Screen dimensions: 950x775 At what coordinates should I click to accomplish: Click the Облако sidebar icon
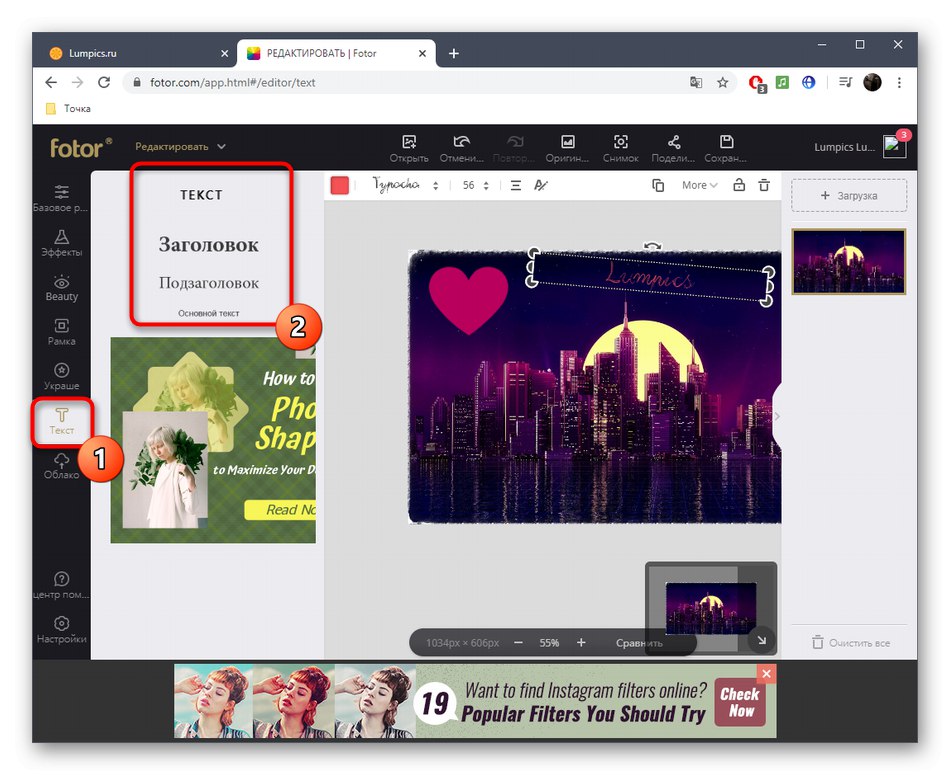point(61,467)
